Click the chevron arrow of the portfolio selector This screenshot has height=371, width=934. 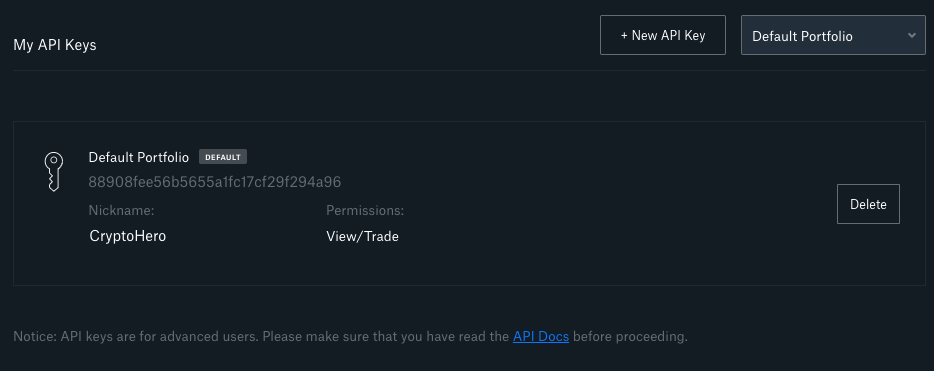912,35
